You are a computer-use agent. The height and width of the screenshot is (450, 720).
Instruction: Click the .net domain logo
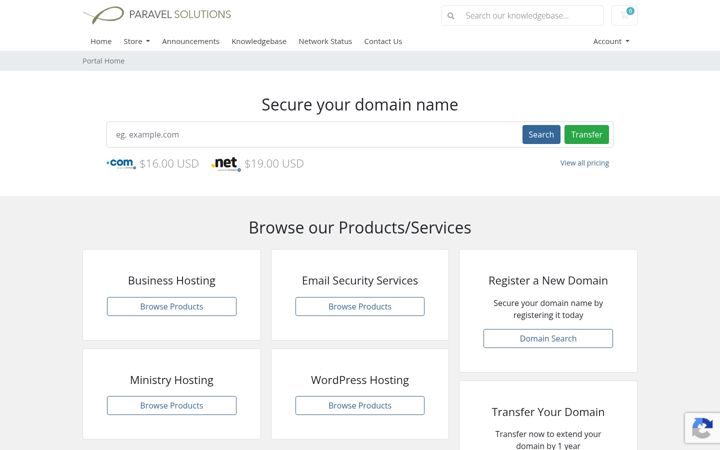click(226, 164)
